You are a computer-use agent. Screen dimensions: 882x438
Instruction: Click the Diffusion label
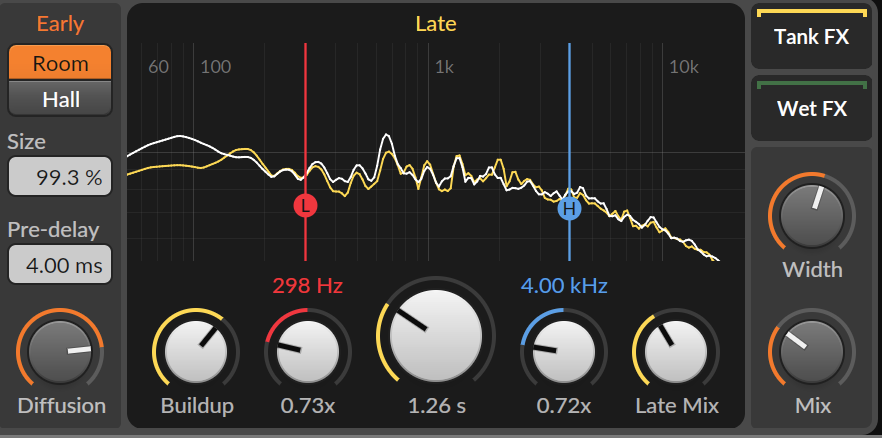pyautogui.click(x=61, y=406)
